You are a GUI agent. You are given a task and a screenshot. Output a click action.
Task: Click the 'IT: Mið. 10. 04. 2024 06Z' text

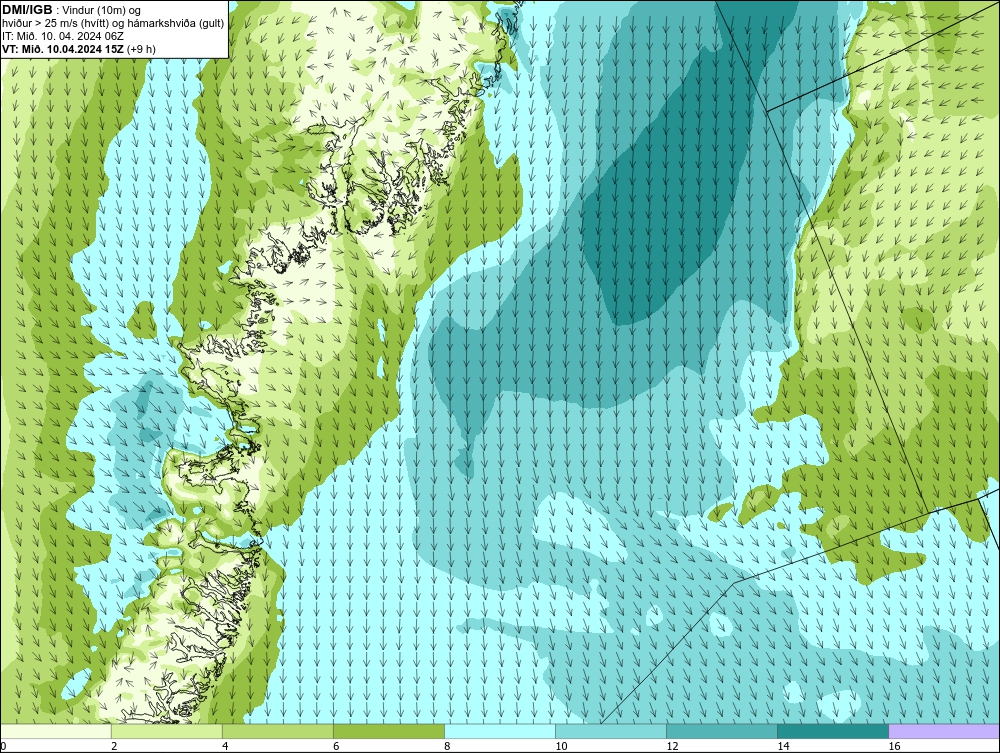64,36
